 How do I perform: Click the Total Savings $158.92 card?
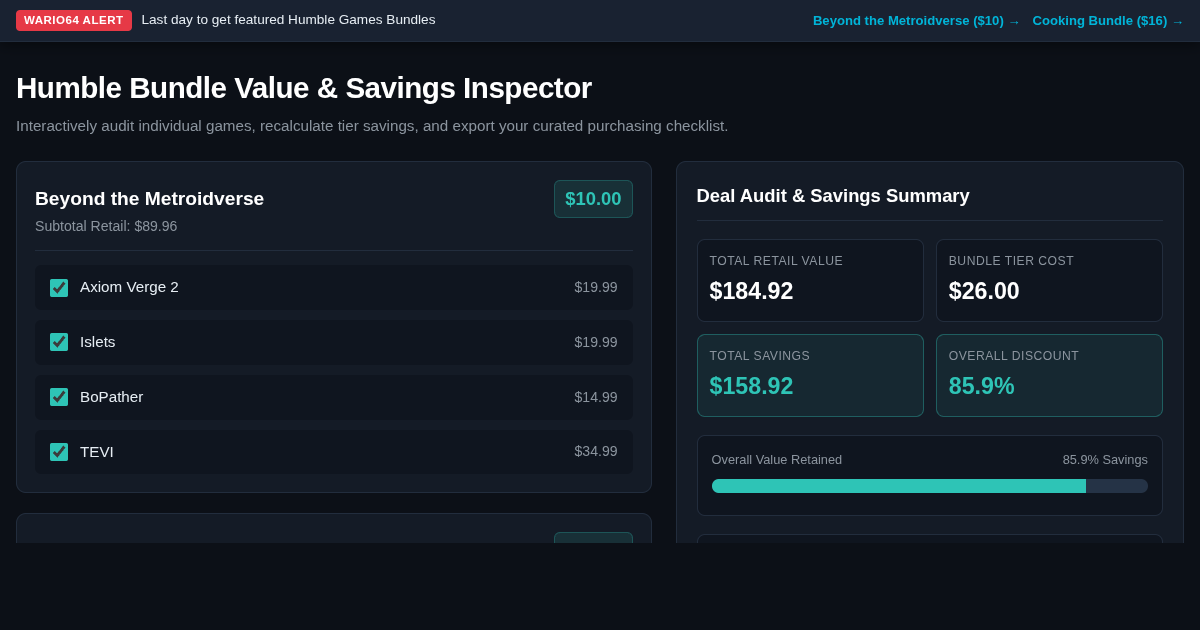[x=810, y=376]
